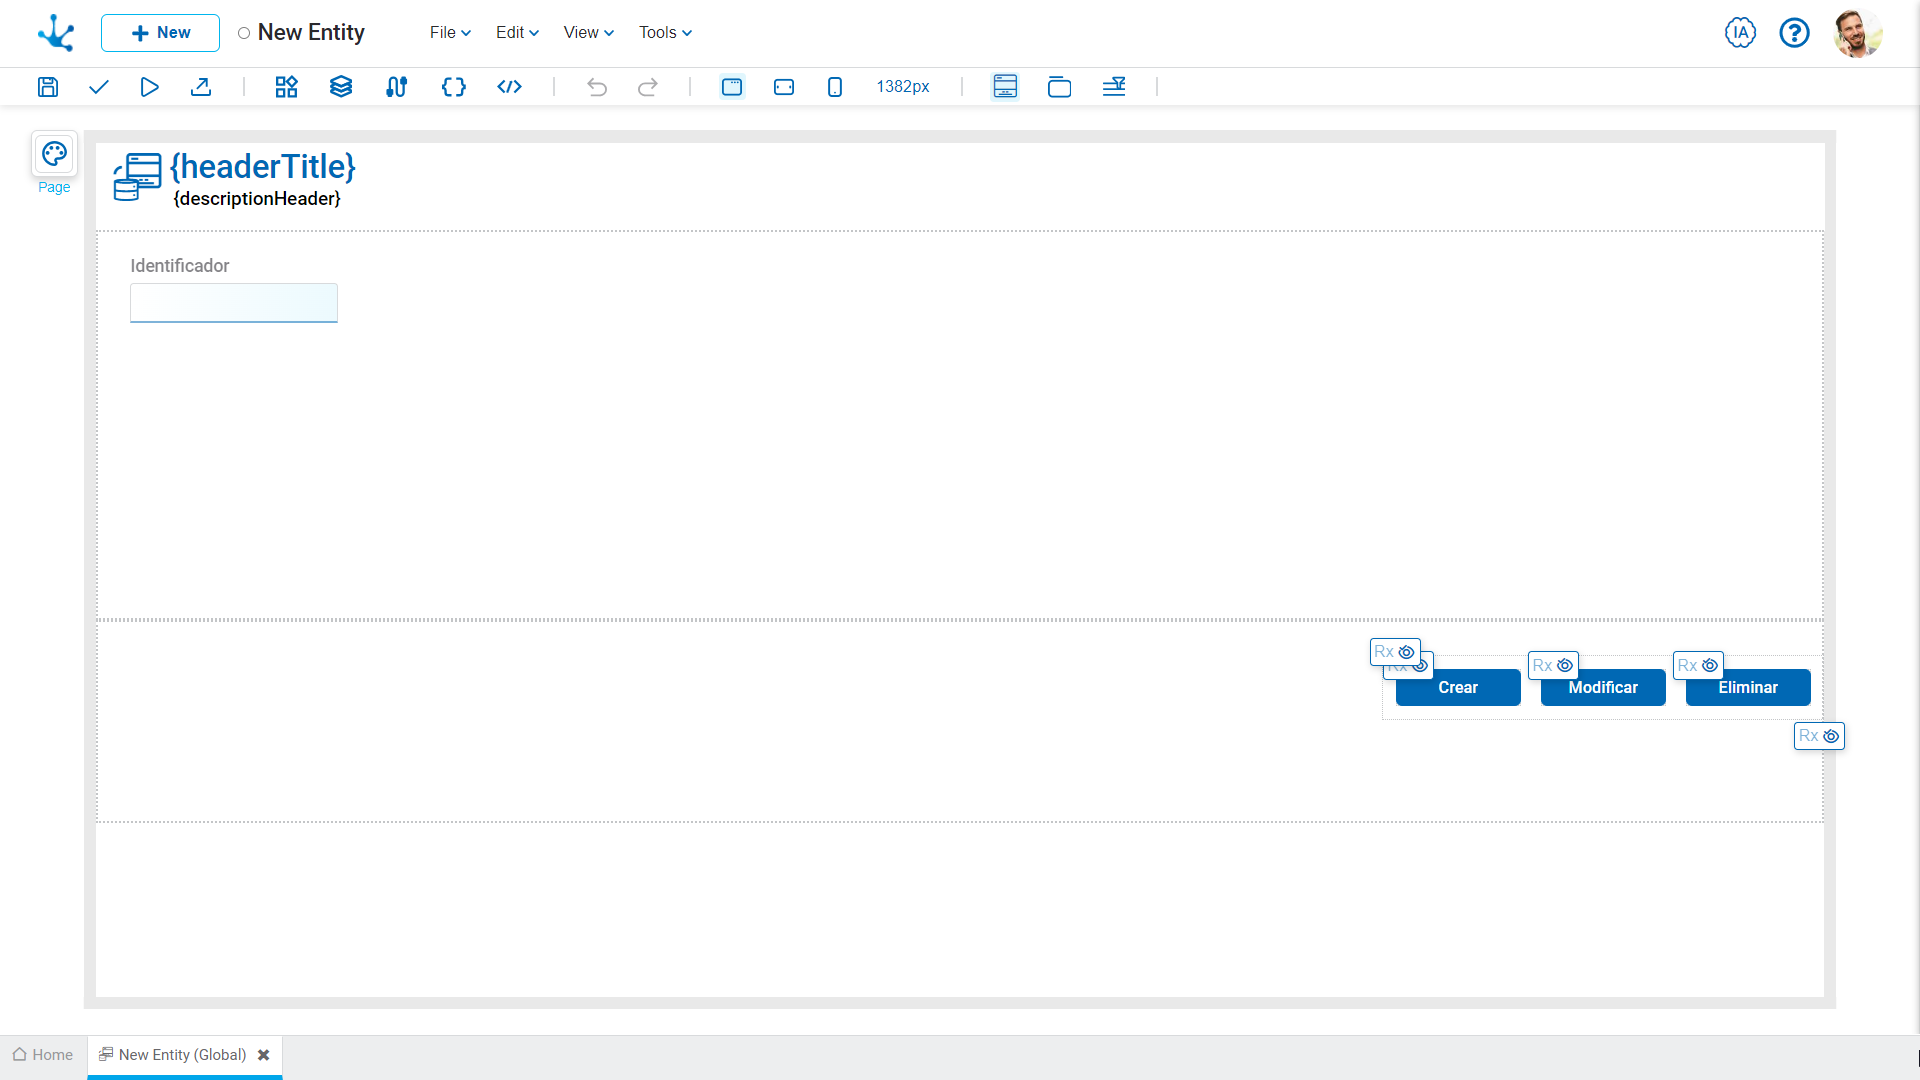Image resolution: width=1920 pixels, height=1080 pixels.
Task: Click the checkmark verify icon
Action: click(x=98, y=87)
